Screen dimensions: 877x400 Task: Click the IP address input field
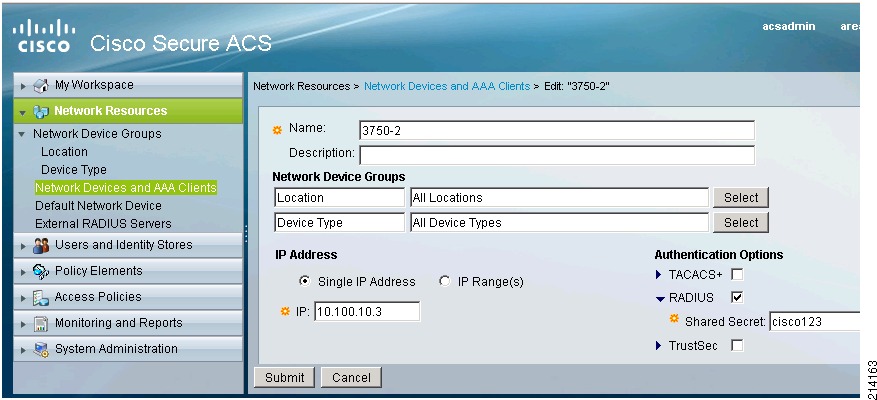tap(367, 312)
